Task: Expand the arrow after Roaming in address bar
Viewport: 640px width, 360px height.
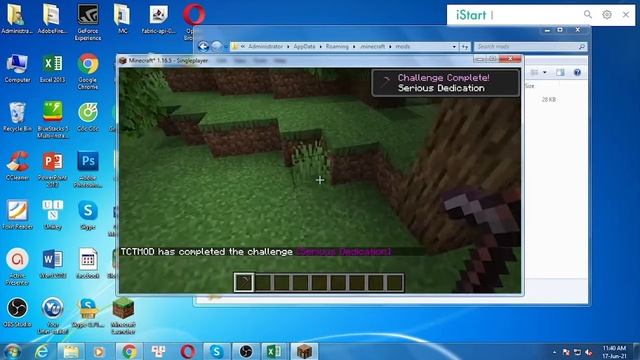Action: point(354,47)
